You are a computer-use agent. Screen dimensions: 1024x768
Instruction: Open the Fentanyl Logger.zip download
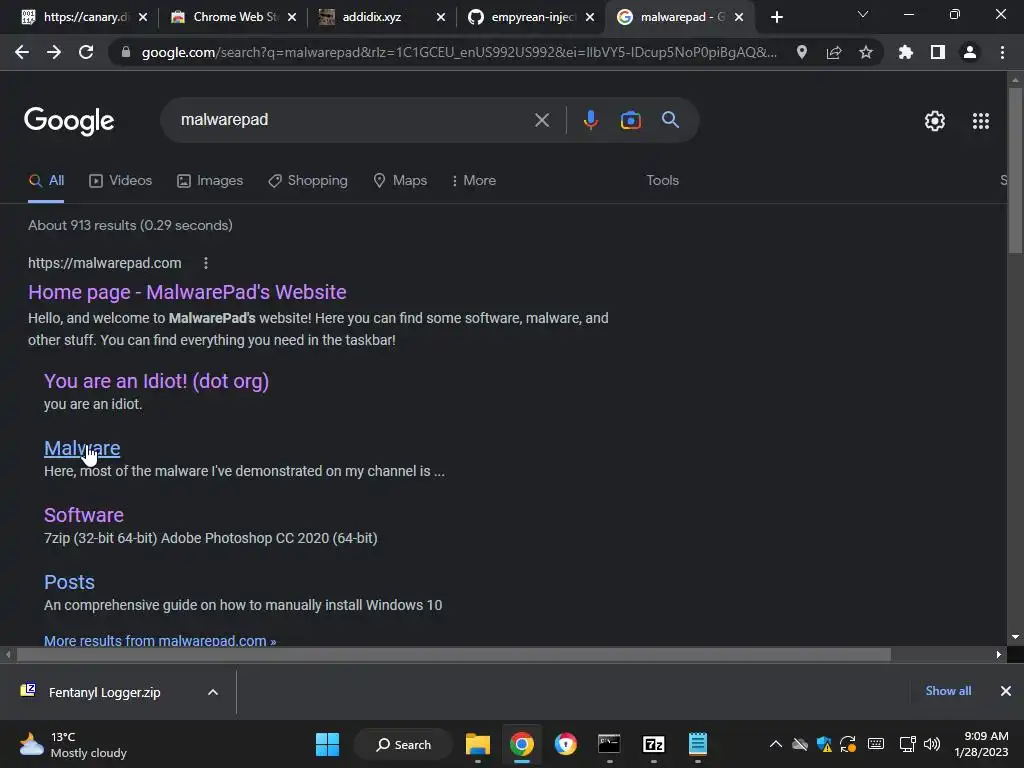104,692
